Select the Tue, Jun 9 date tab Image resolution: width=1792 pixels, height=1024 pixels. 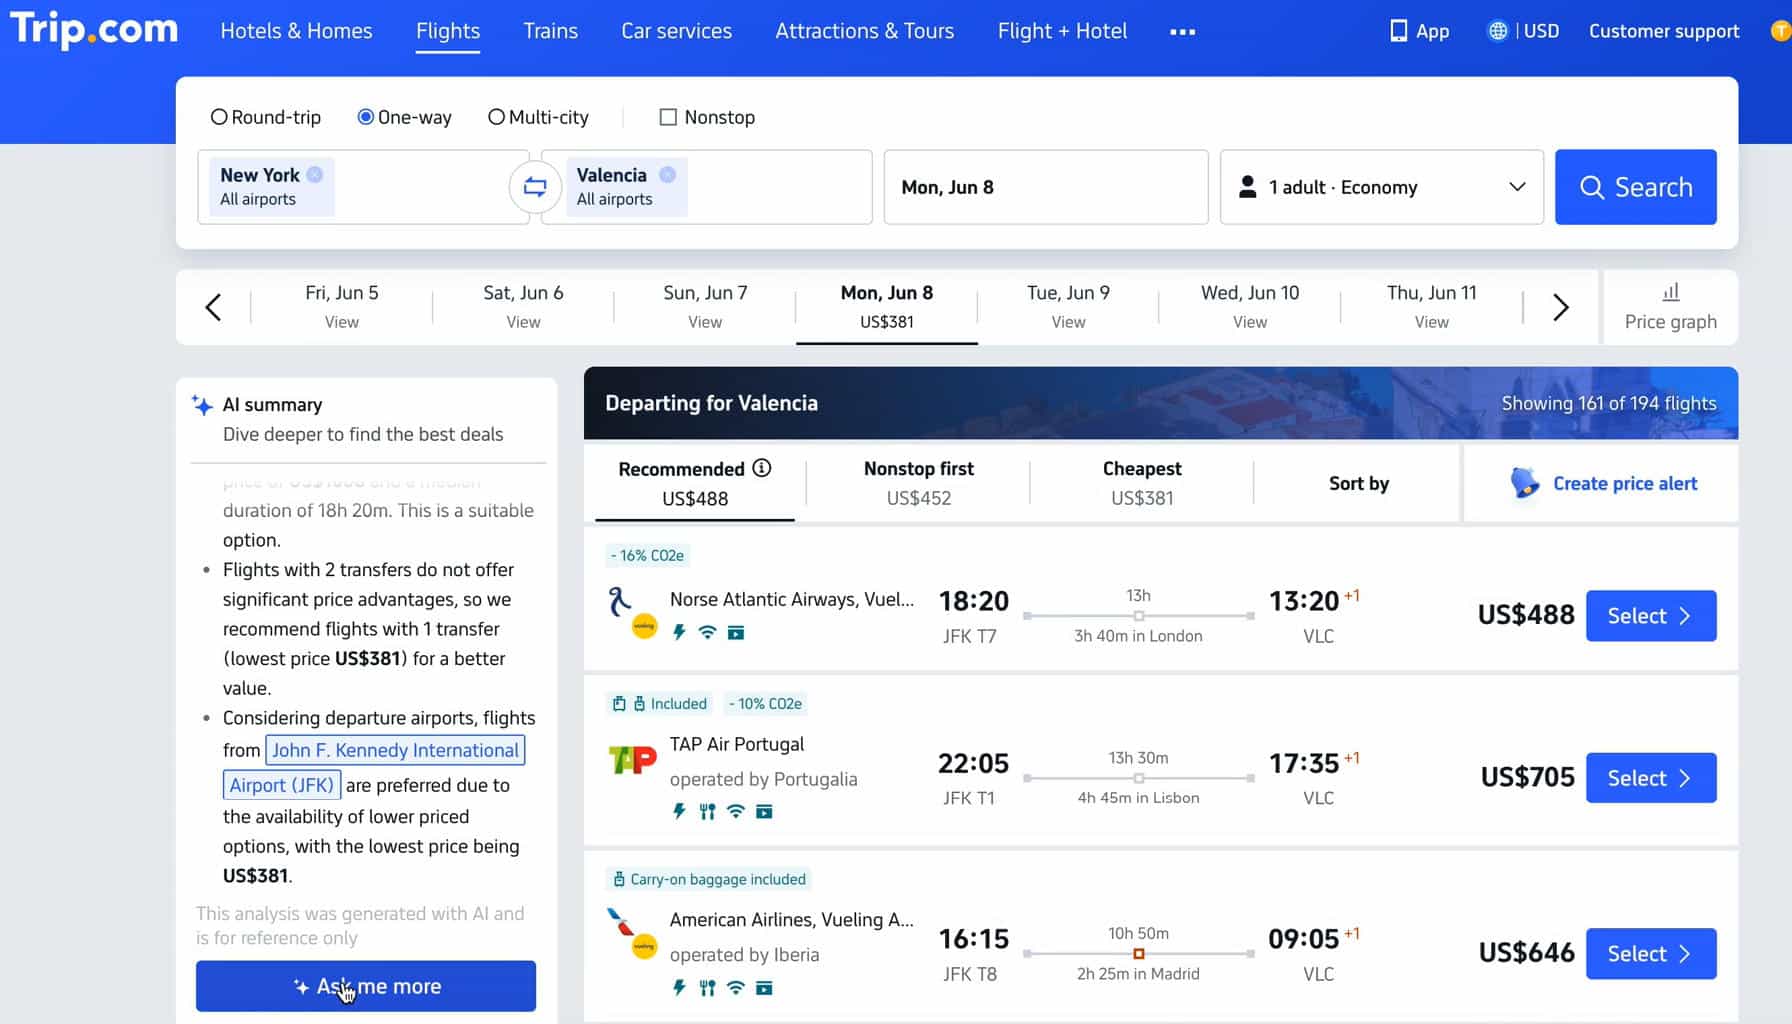point(1068,307)
